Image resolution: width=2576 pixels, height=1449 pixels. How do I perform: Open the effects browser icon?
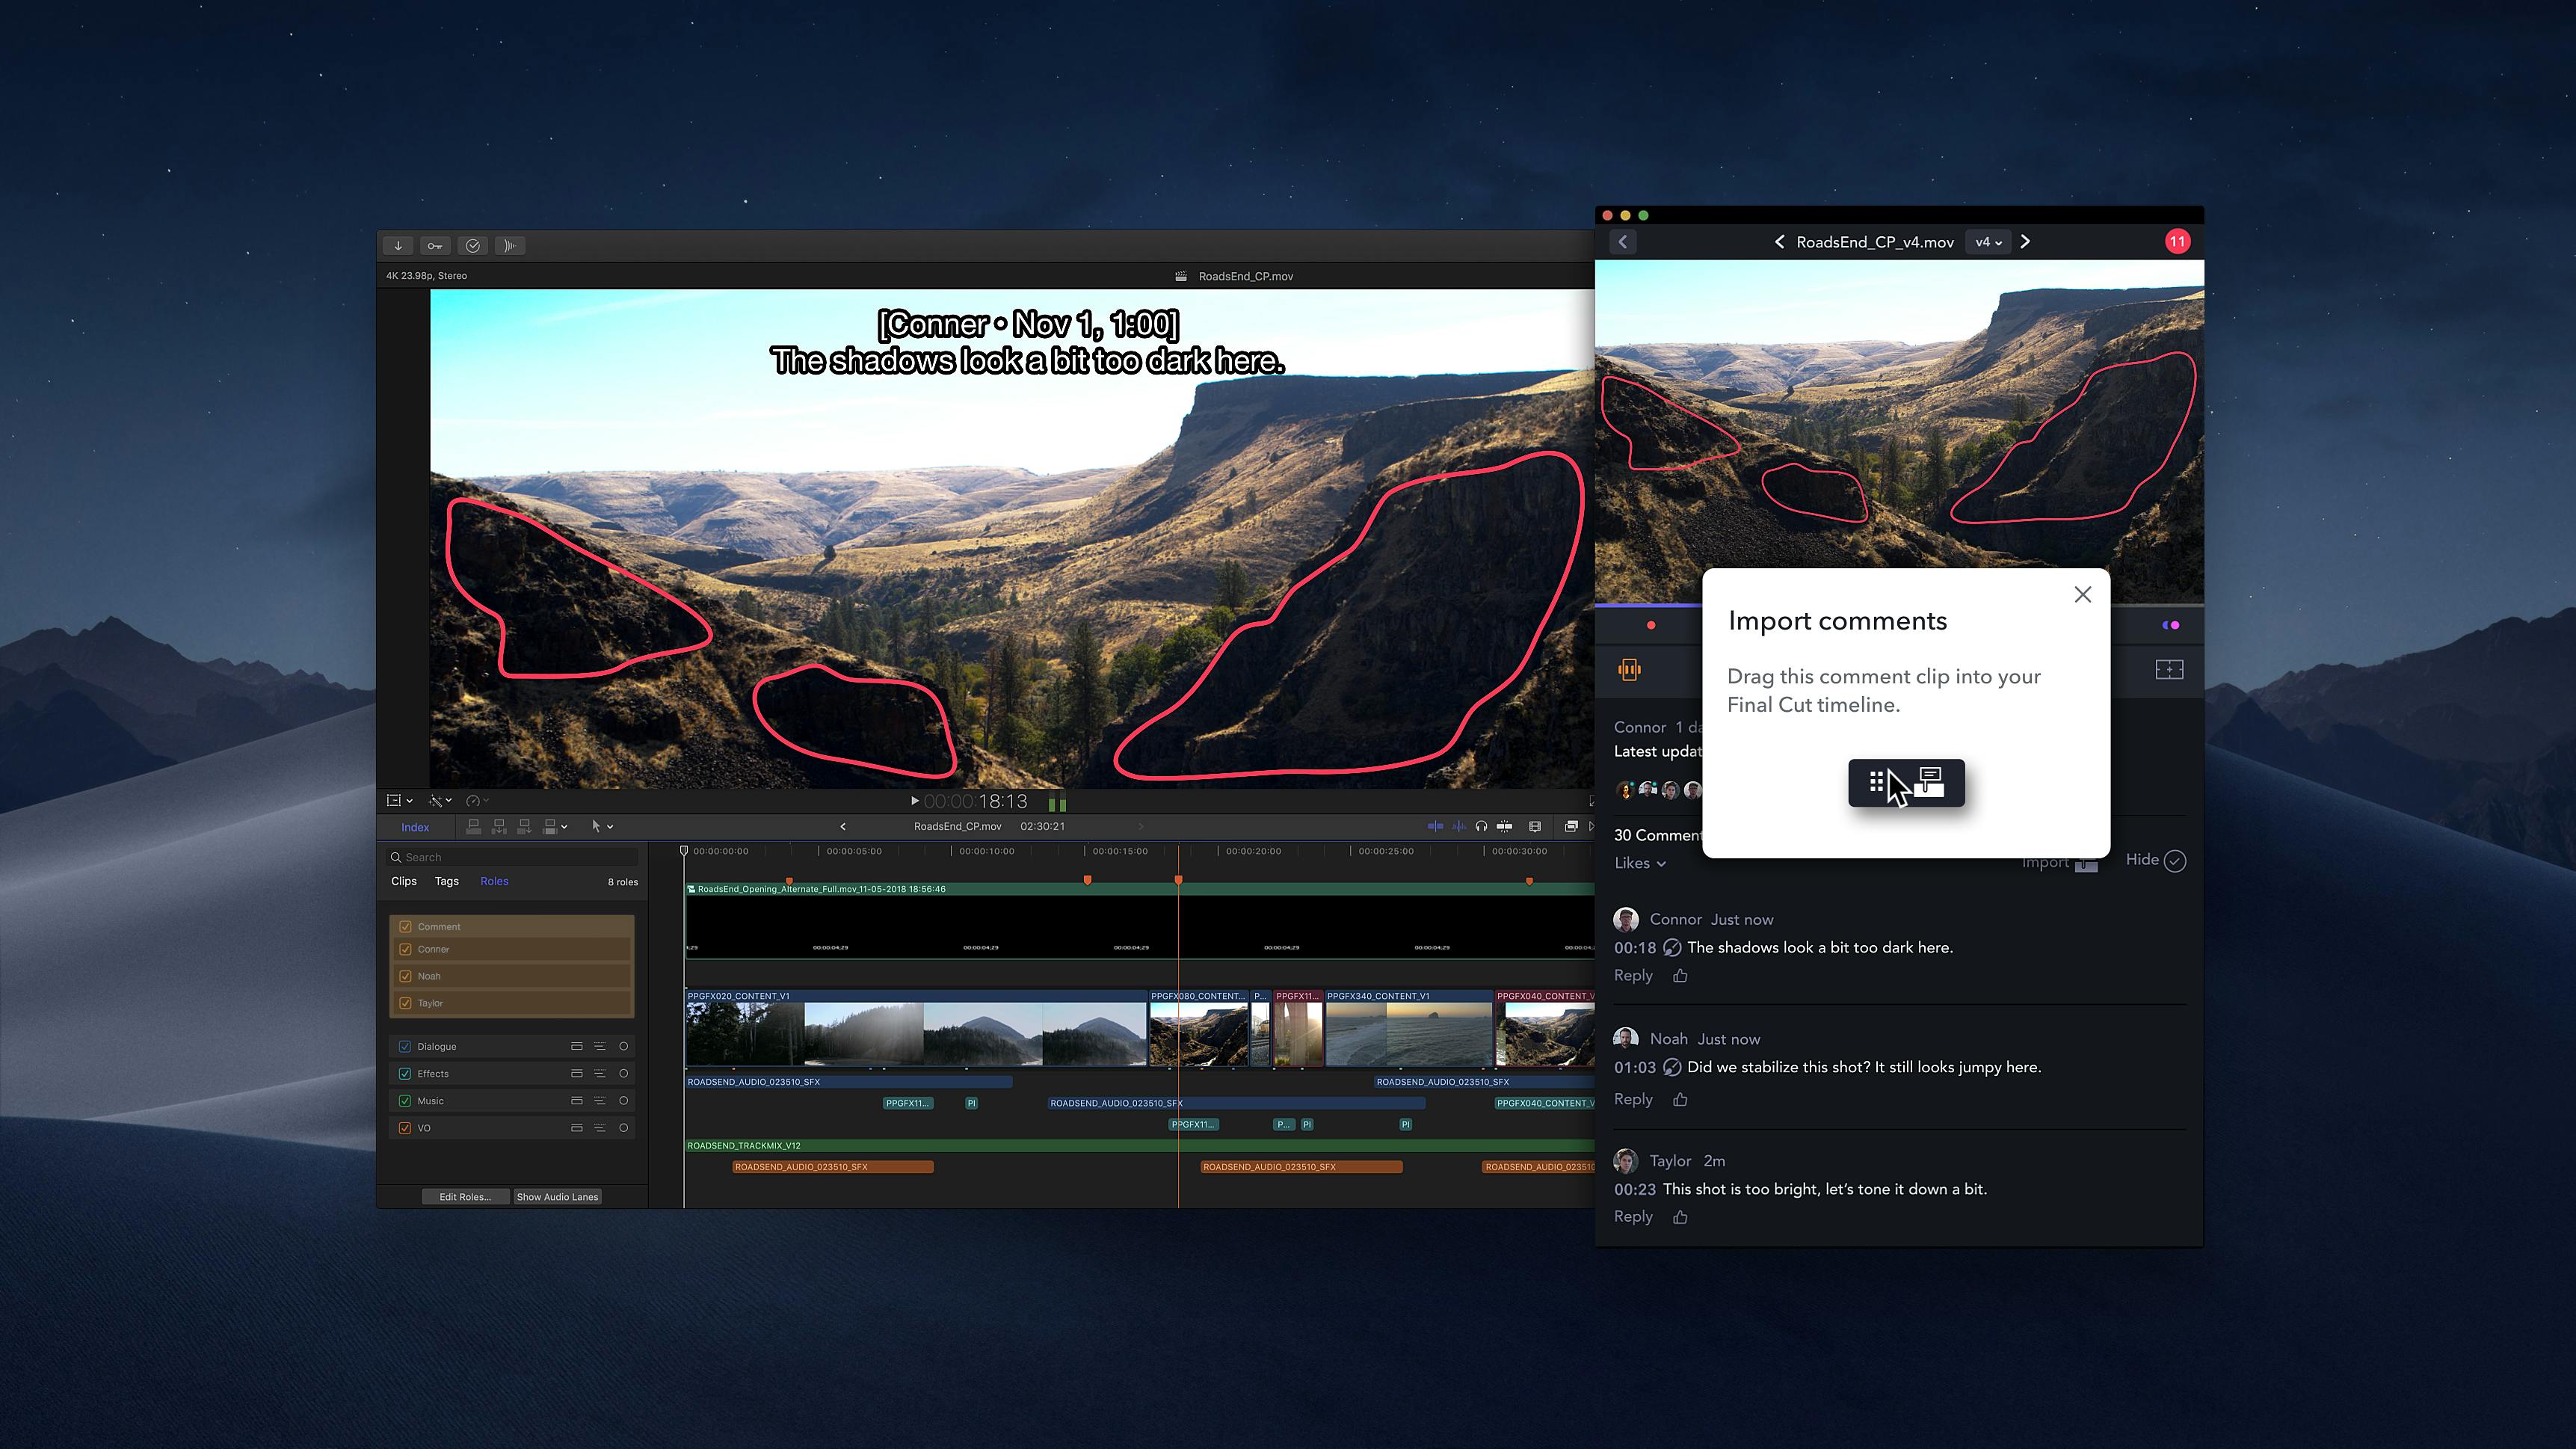click(1571, 826)
